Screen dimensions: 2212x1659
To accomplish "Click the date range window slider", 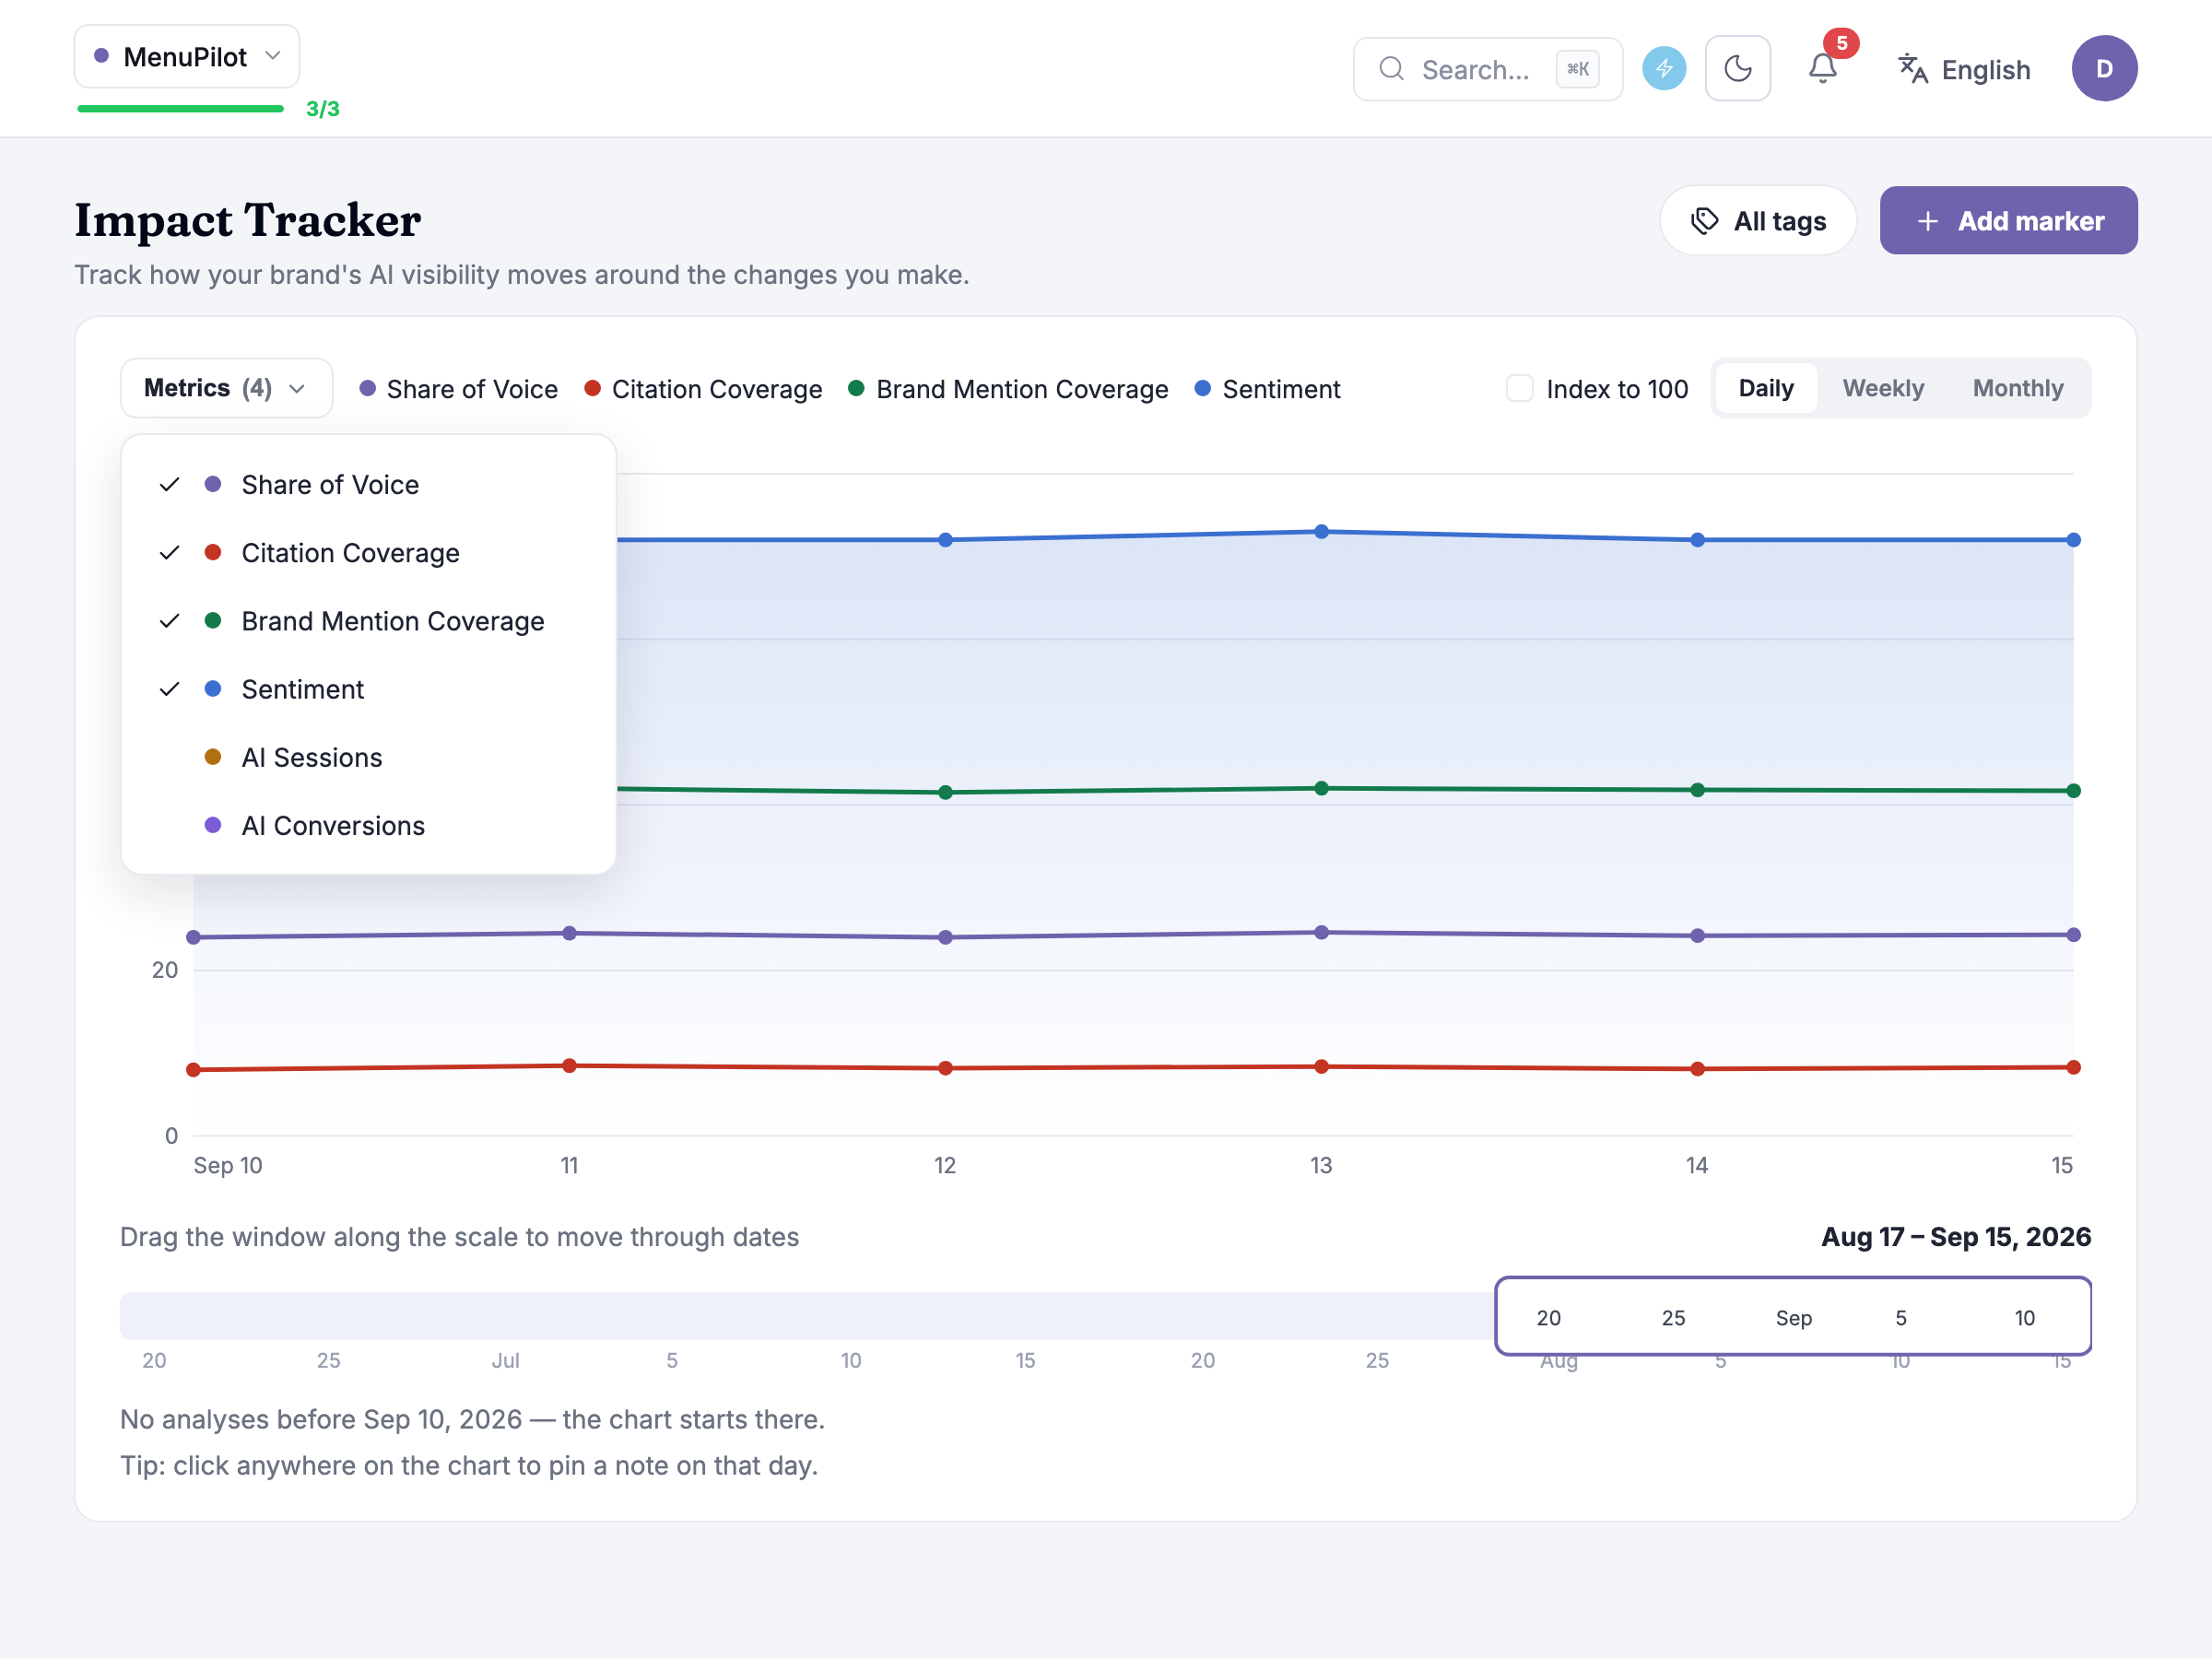I will (x=1792, y=1316).
